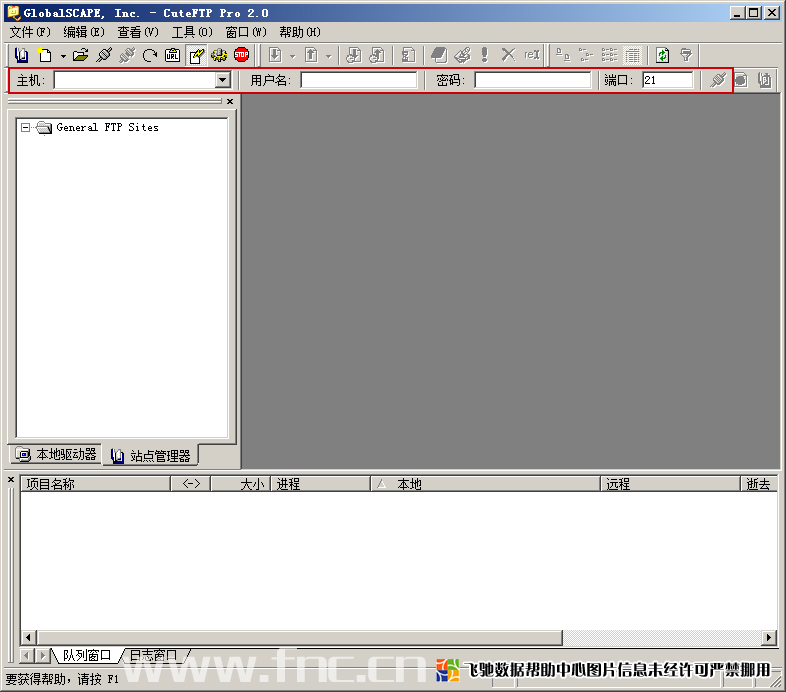786x692 pixels.
Task: Click the green Refresh page icon
Action: pyautogui.click(x=663, y=55)
